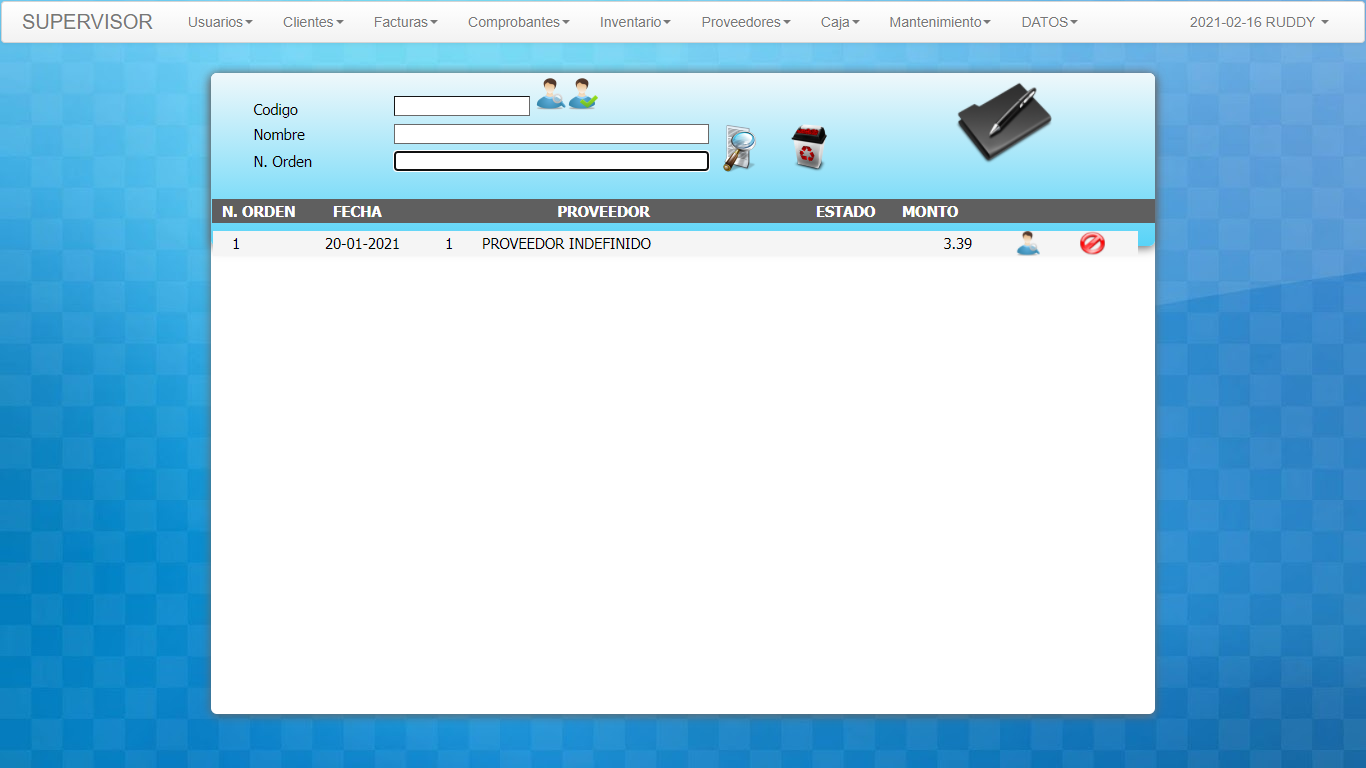Expand the Clientes menu
This screenshot has height=768, width=1366.
313,22
